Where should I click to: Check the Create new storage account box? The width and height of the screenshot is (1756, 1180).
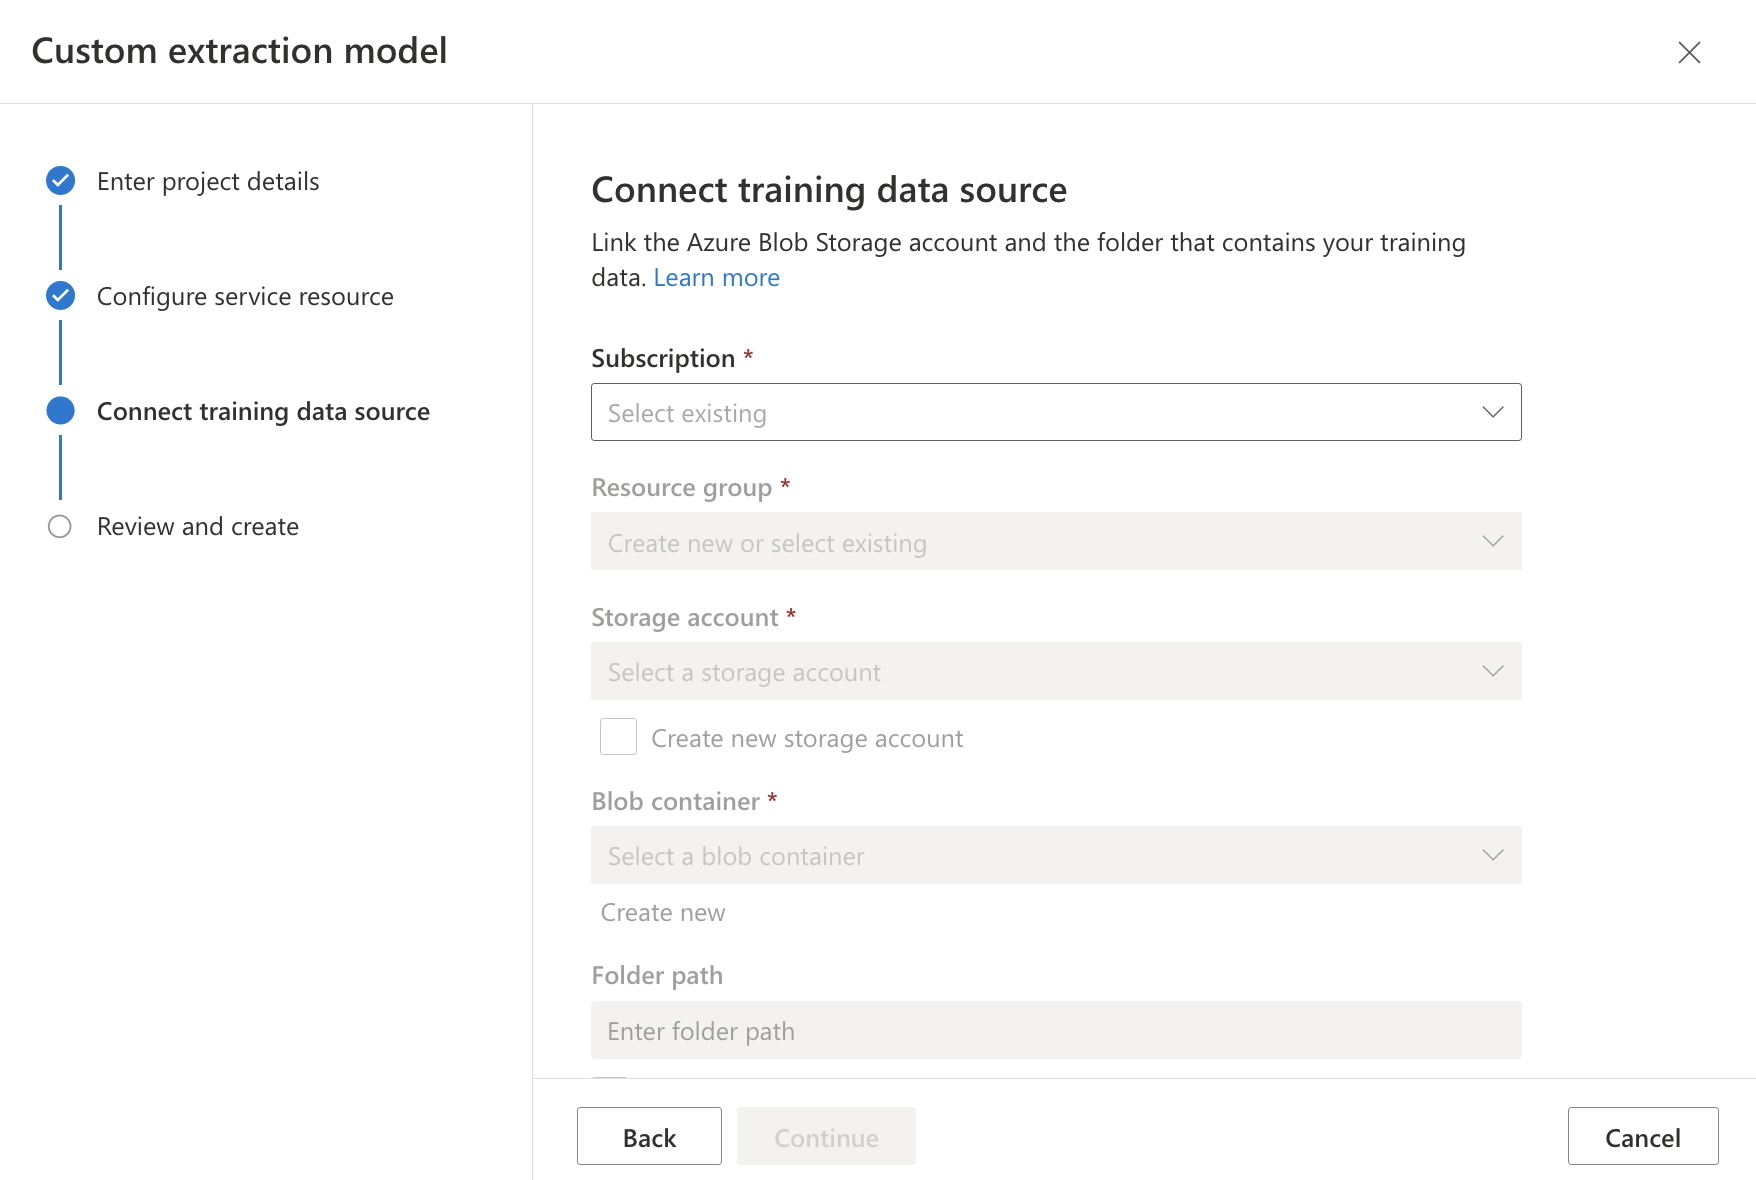[x=618, y=737]
